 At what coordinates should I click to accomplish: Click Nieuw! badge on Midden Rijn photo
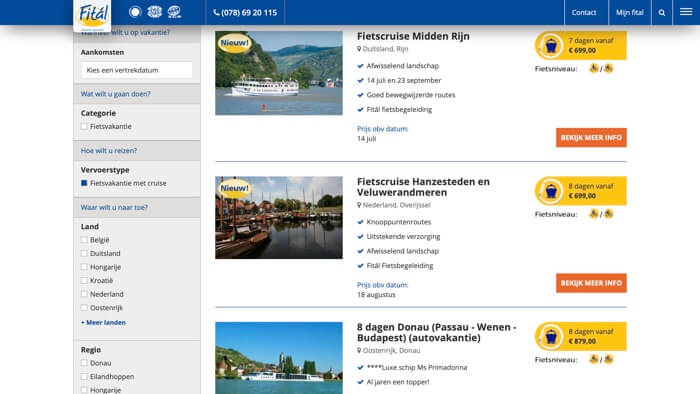tap(234, 43)
